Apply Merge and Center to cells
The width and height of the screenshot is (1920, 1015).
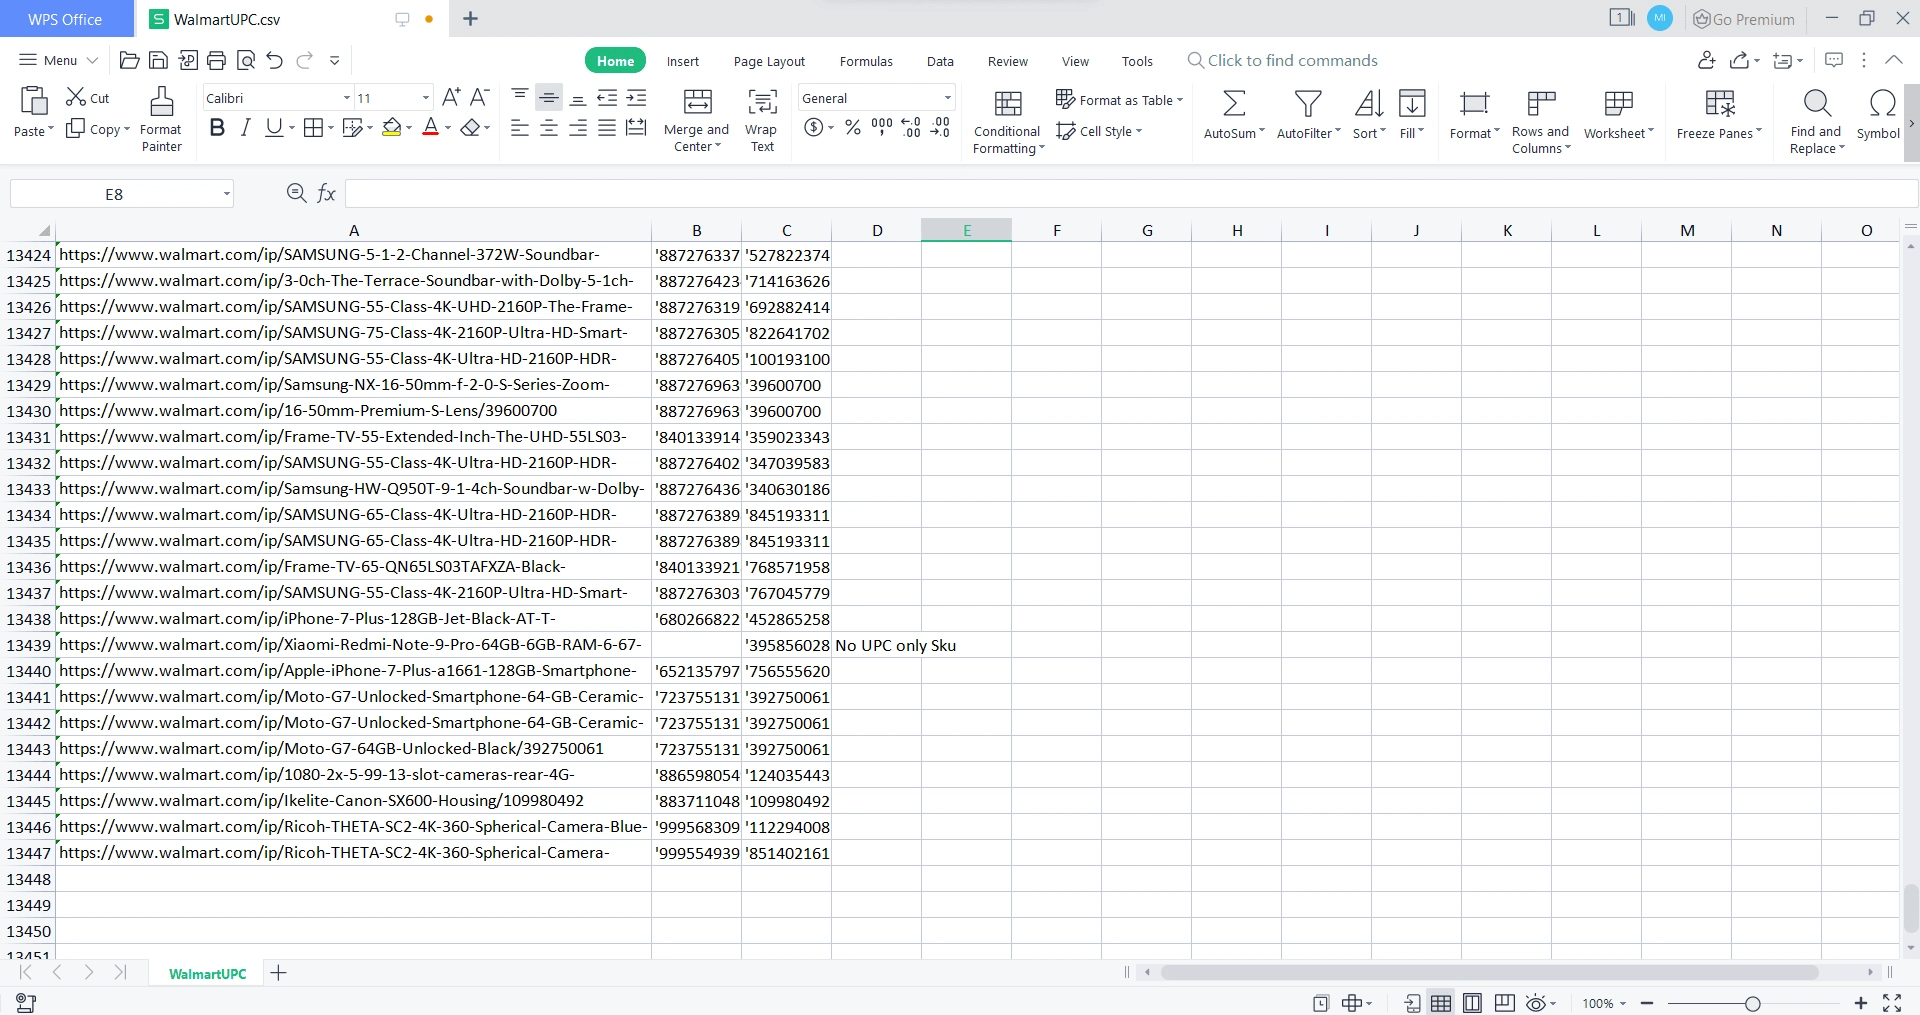tap(697, 119)
